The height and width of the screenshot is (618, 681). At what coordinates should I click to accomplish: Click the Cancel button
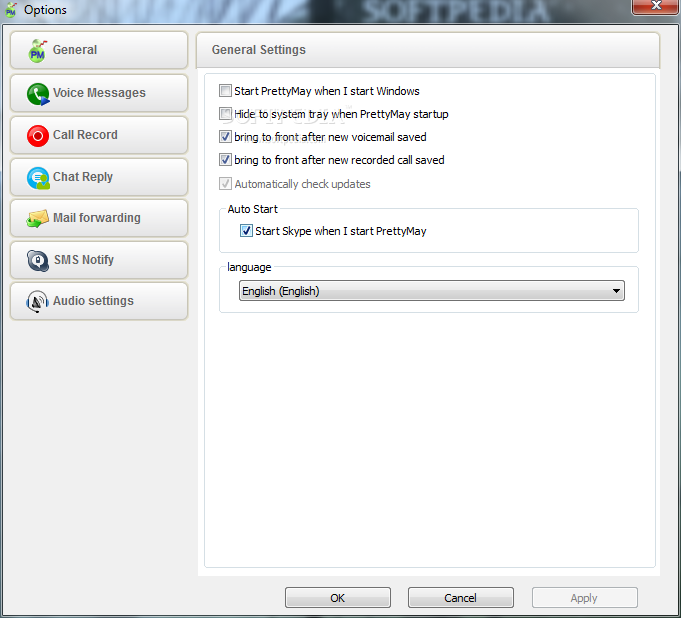point(460,598)
